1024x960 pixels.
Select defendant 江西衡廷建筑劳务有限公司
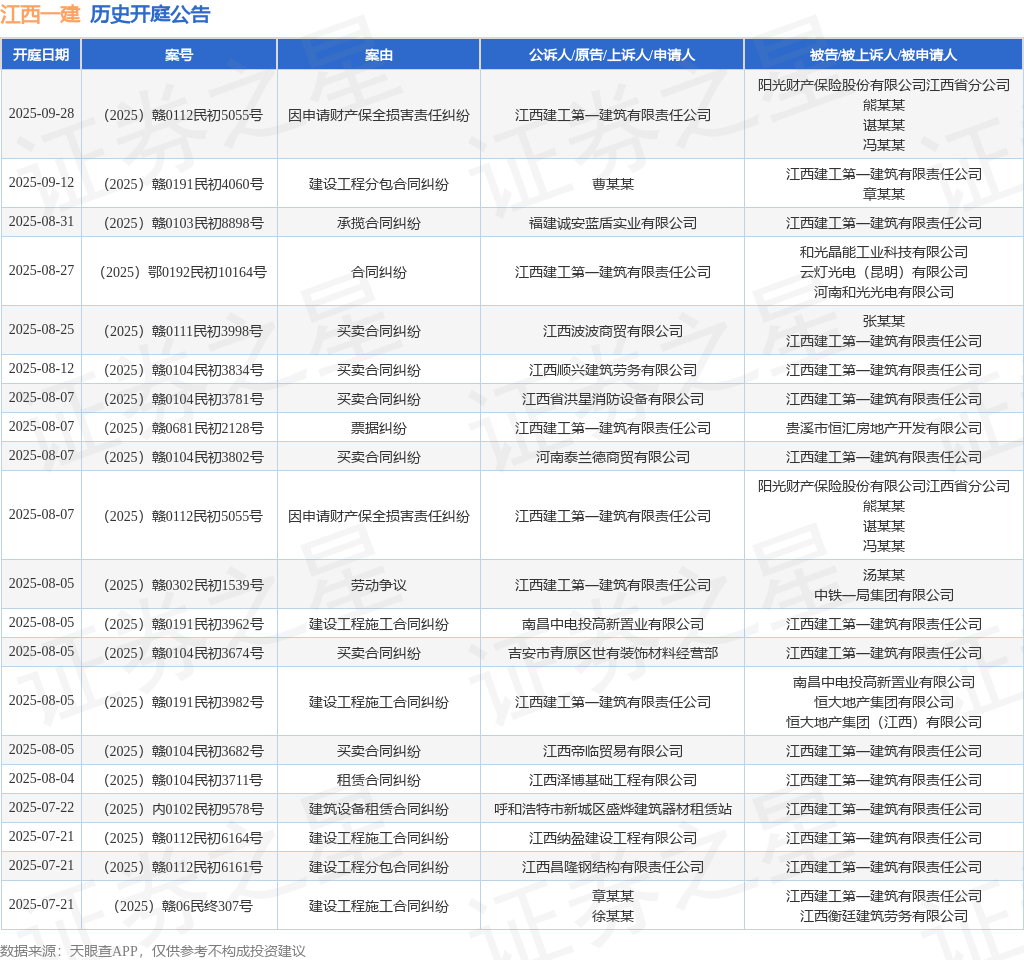[884, 916]
